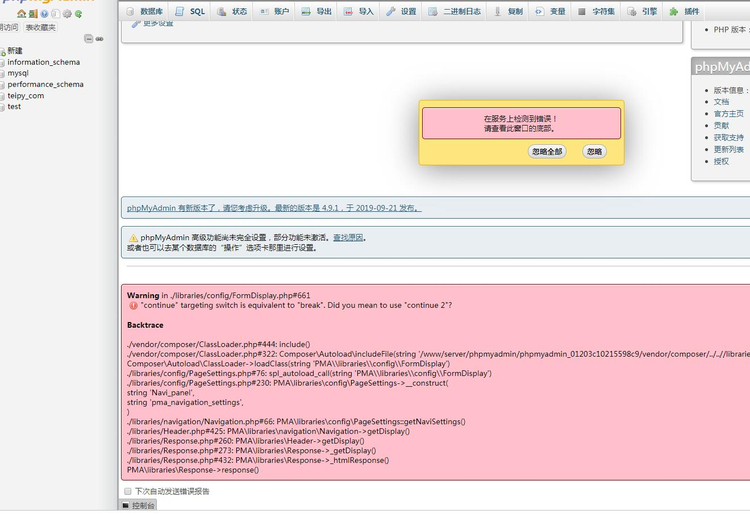Viewport: 750px width, 514px height.
Task: Open the 更新列表 changelog link
Action: (728, 150)
